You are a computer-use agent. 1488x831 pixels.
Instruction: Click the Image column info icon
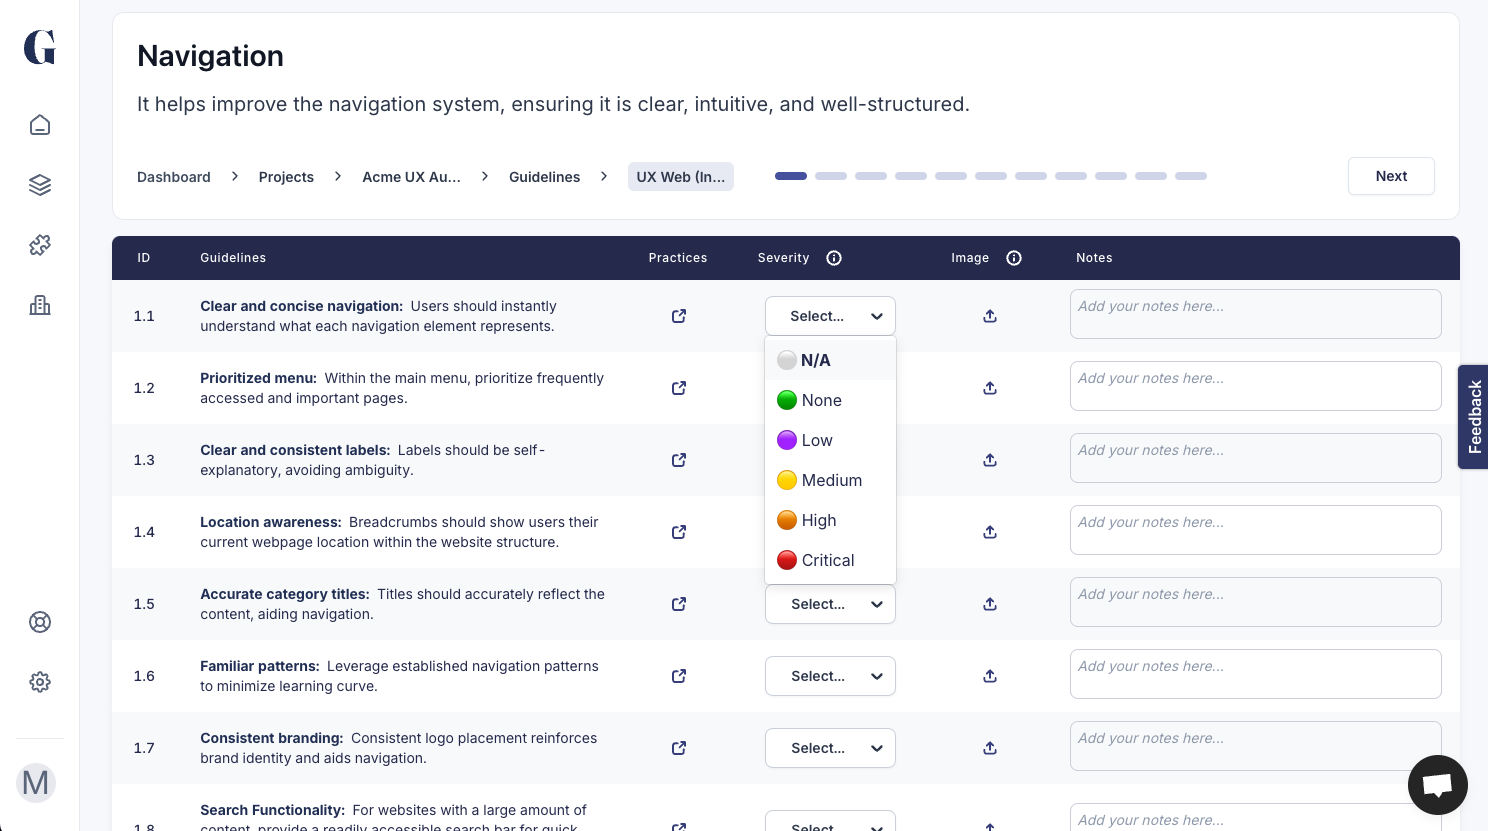pos(1014,258)
